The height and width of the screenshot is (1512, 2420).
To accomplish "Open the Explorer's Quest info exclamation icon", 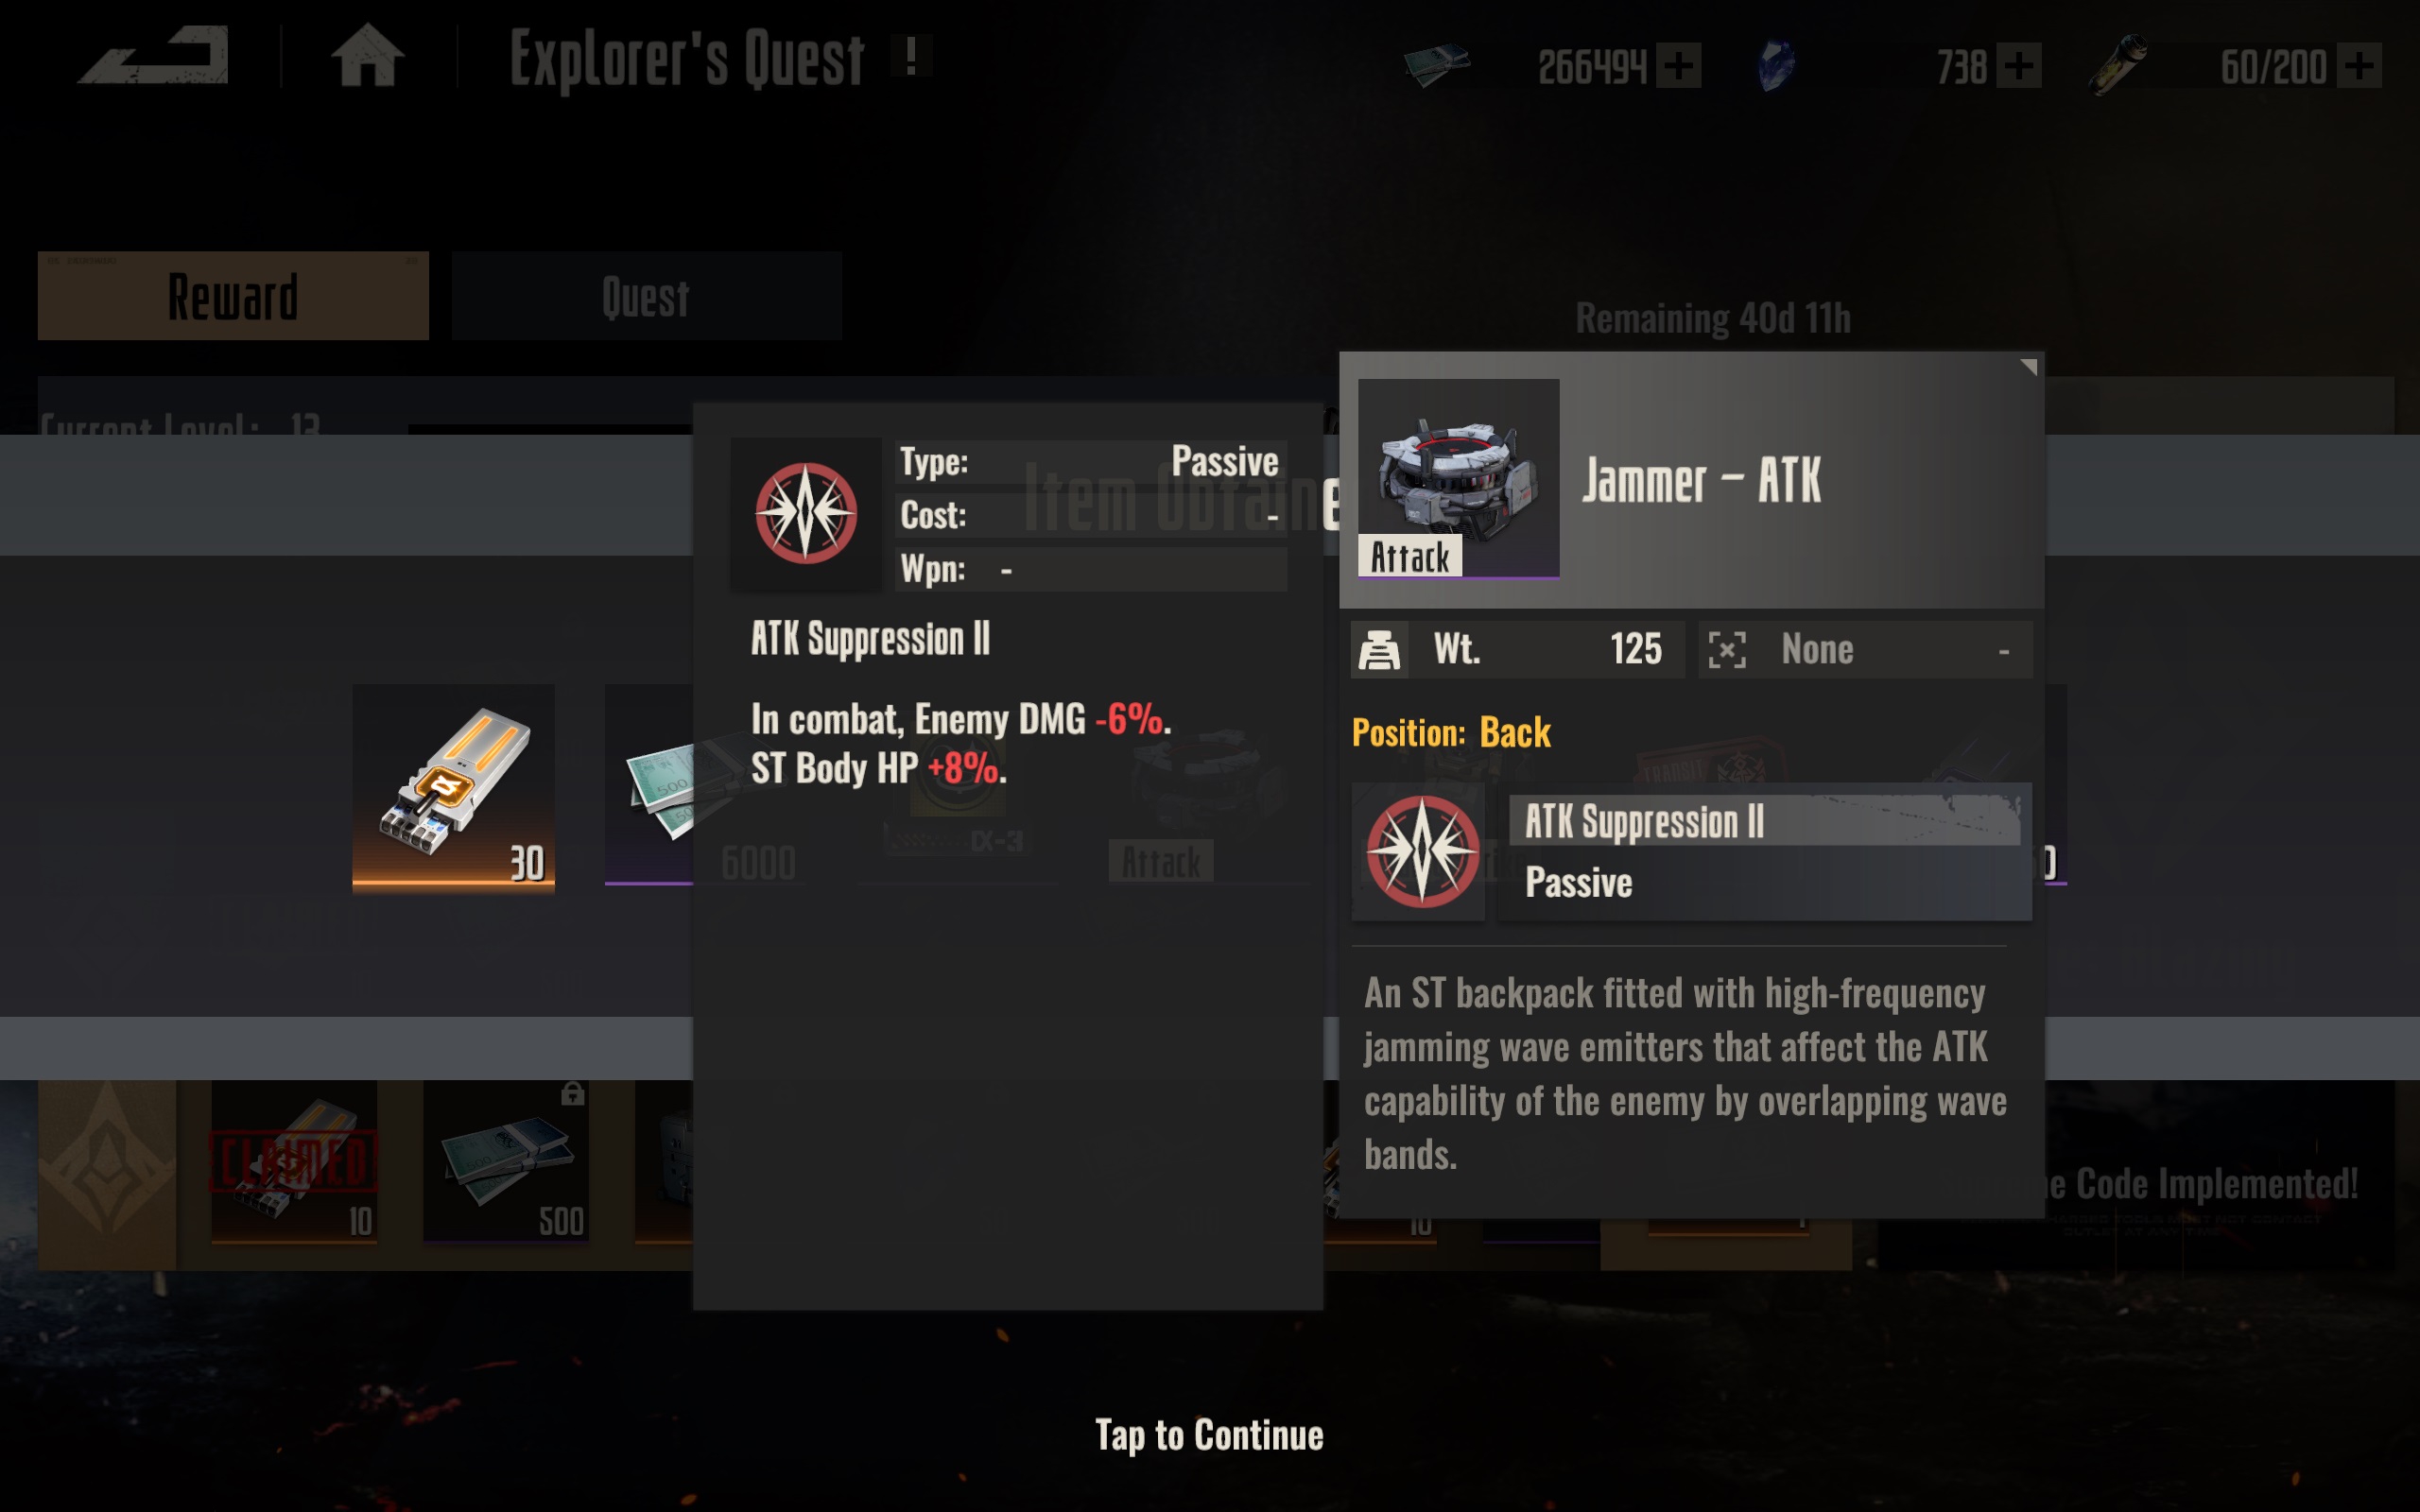I will click(911, 56).
